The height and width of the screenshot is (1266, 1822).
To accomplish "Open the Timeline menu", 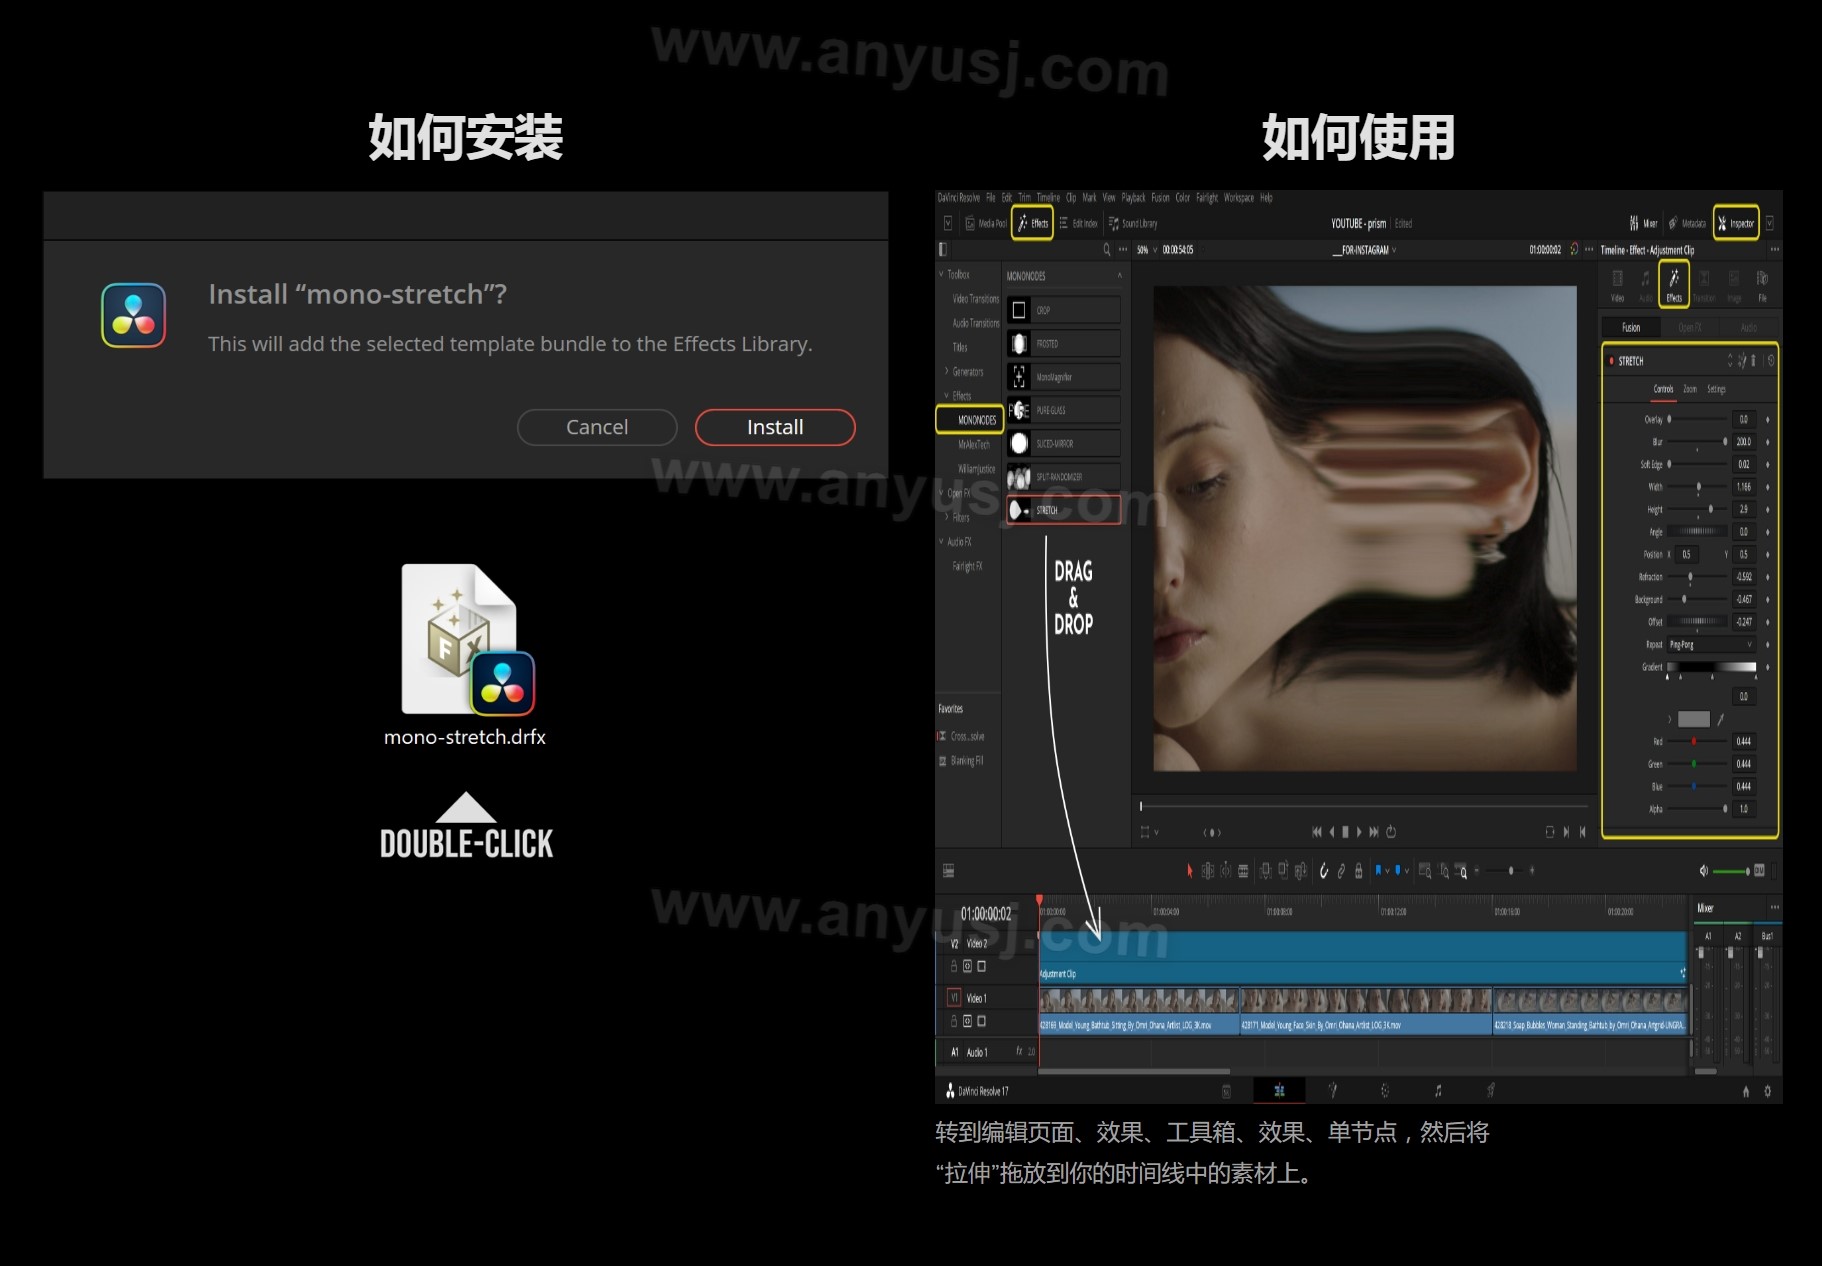I will (1048, 198).
